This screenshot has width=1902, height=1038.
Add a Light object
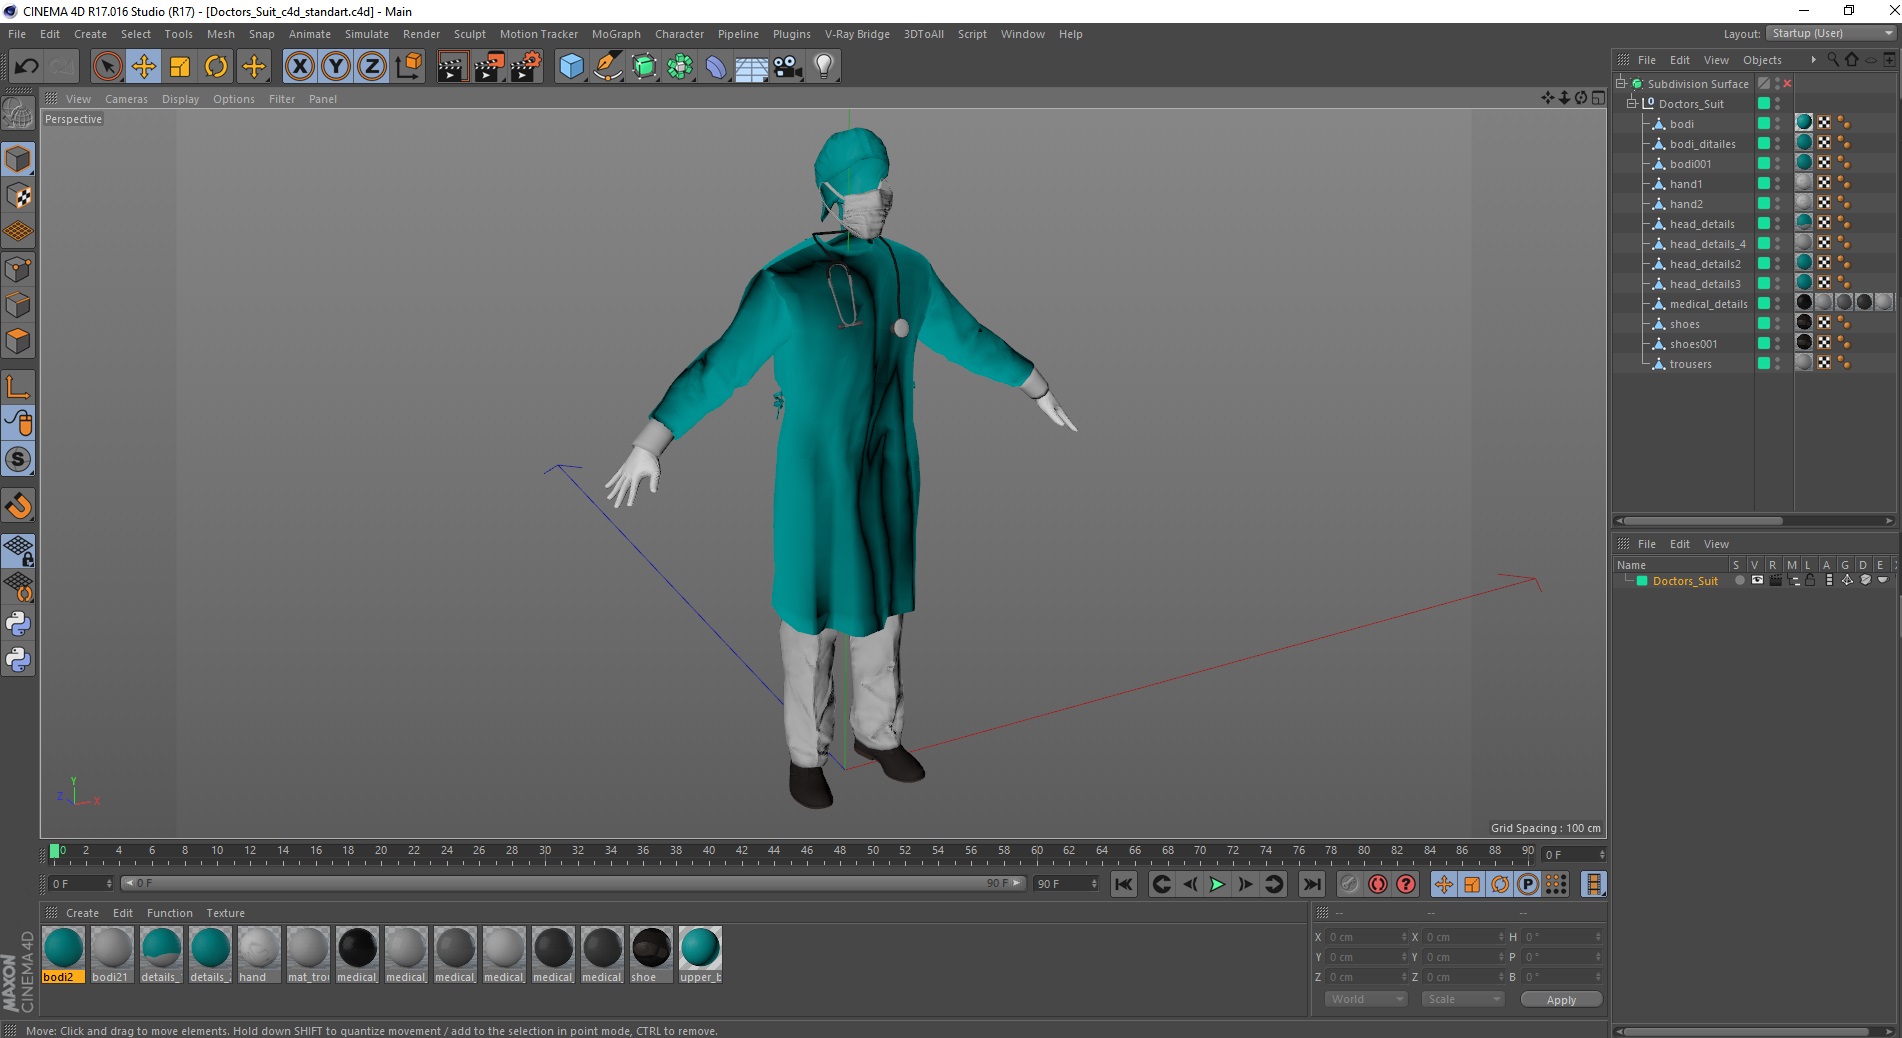point(824,67)
